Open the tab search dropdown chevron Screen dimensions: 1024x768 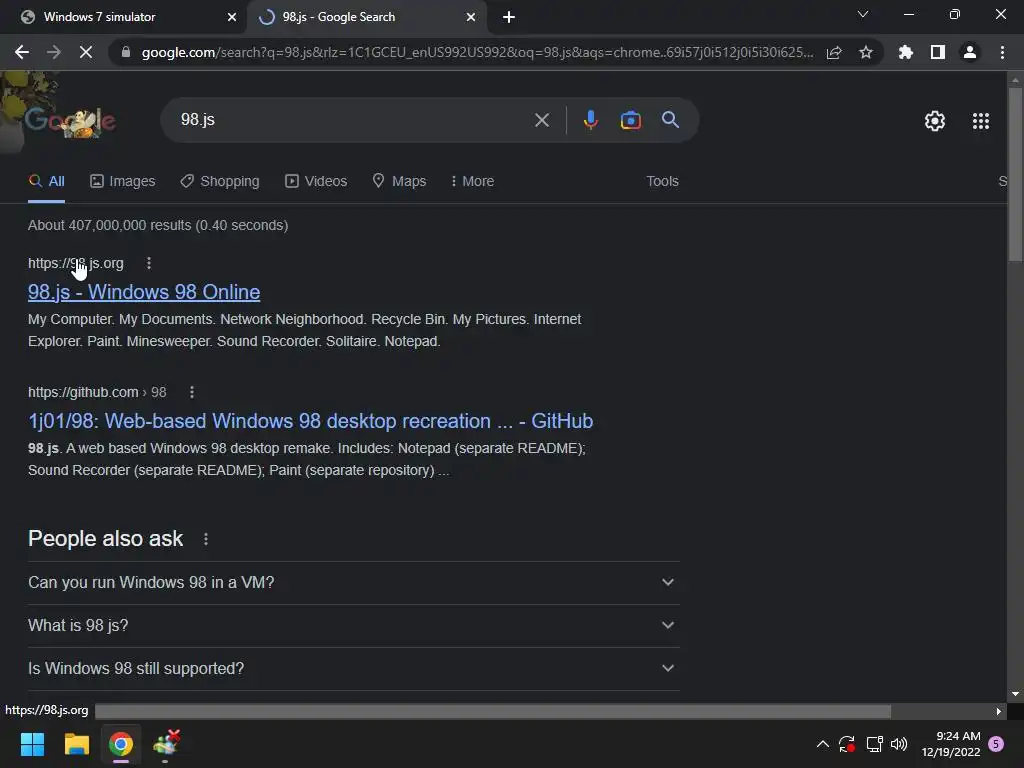pyautogui.click(x=863, y=14)
